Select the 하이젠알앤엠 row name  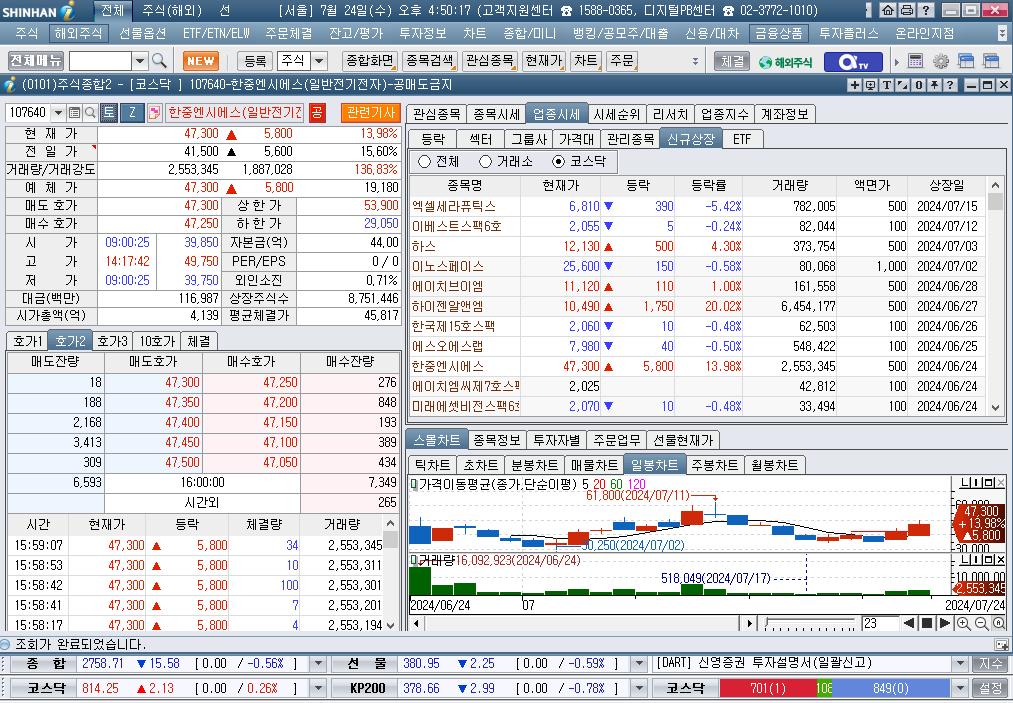pyautogui.click(x=448, y=306)
